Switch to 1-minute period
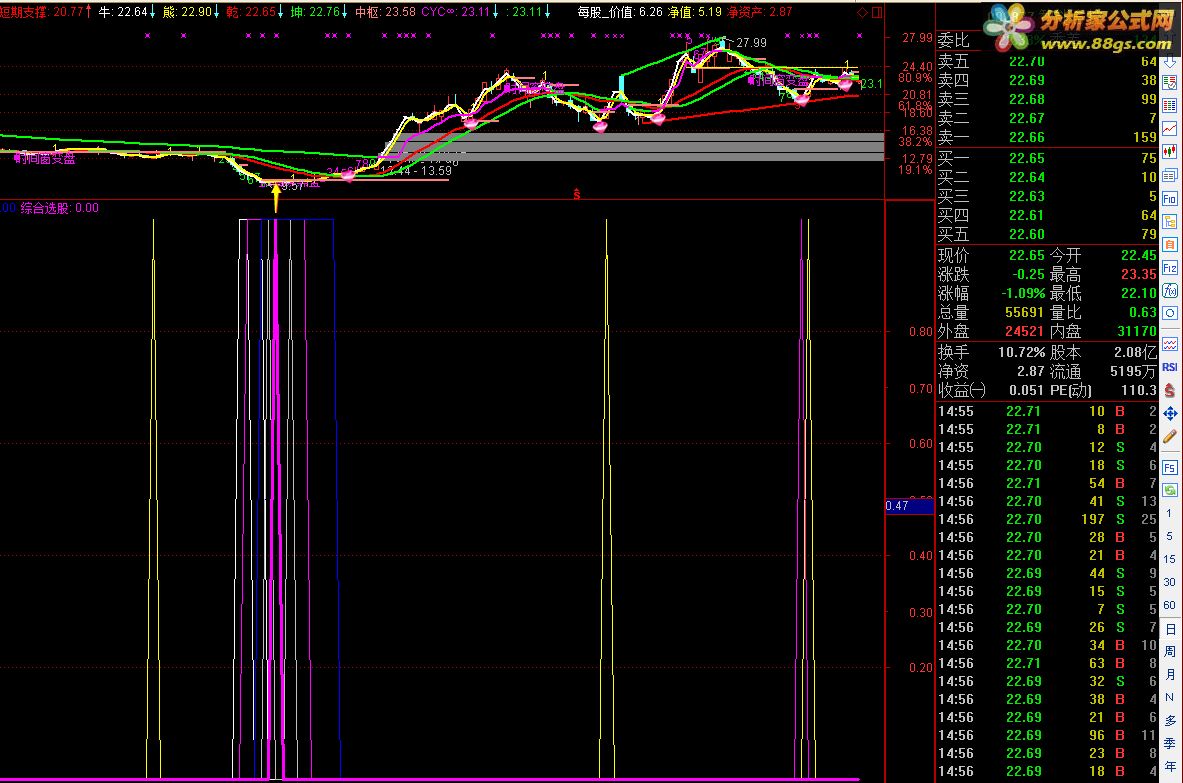 tap(1169, 513)
